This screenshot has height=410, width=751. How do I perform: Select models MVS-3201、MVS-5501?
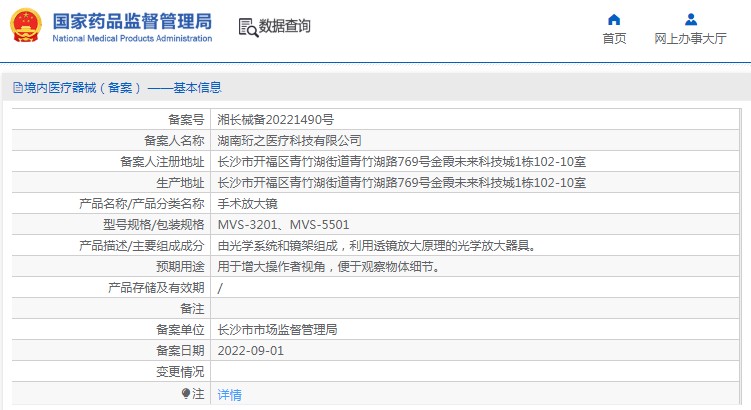283,225
